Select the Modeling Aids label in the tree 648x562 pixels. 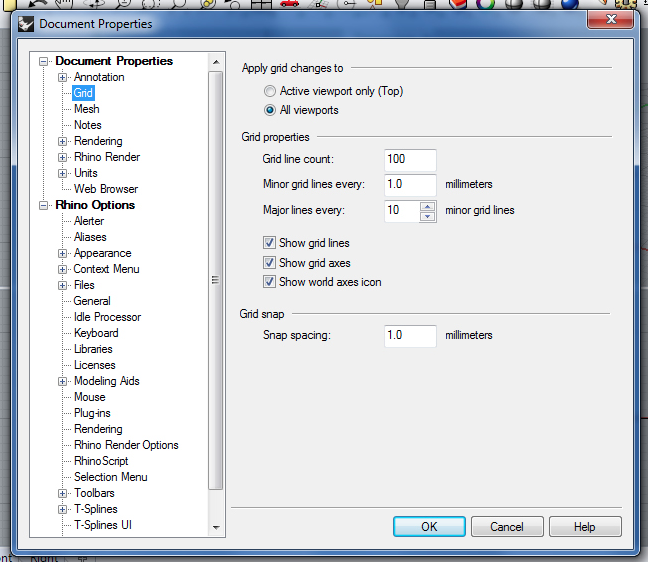tap(107, 381)
